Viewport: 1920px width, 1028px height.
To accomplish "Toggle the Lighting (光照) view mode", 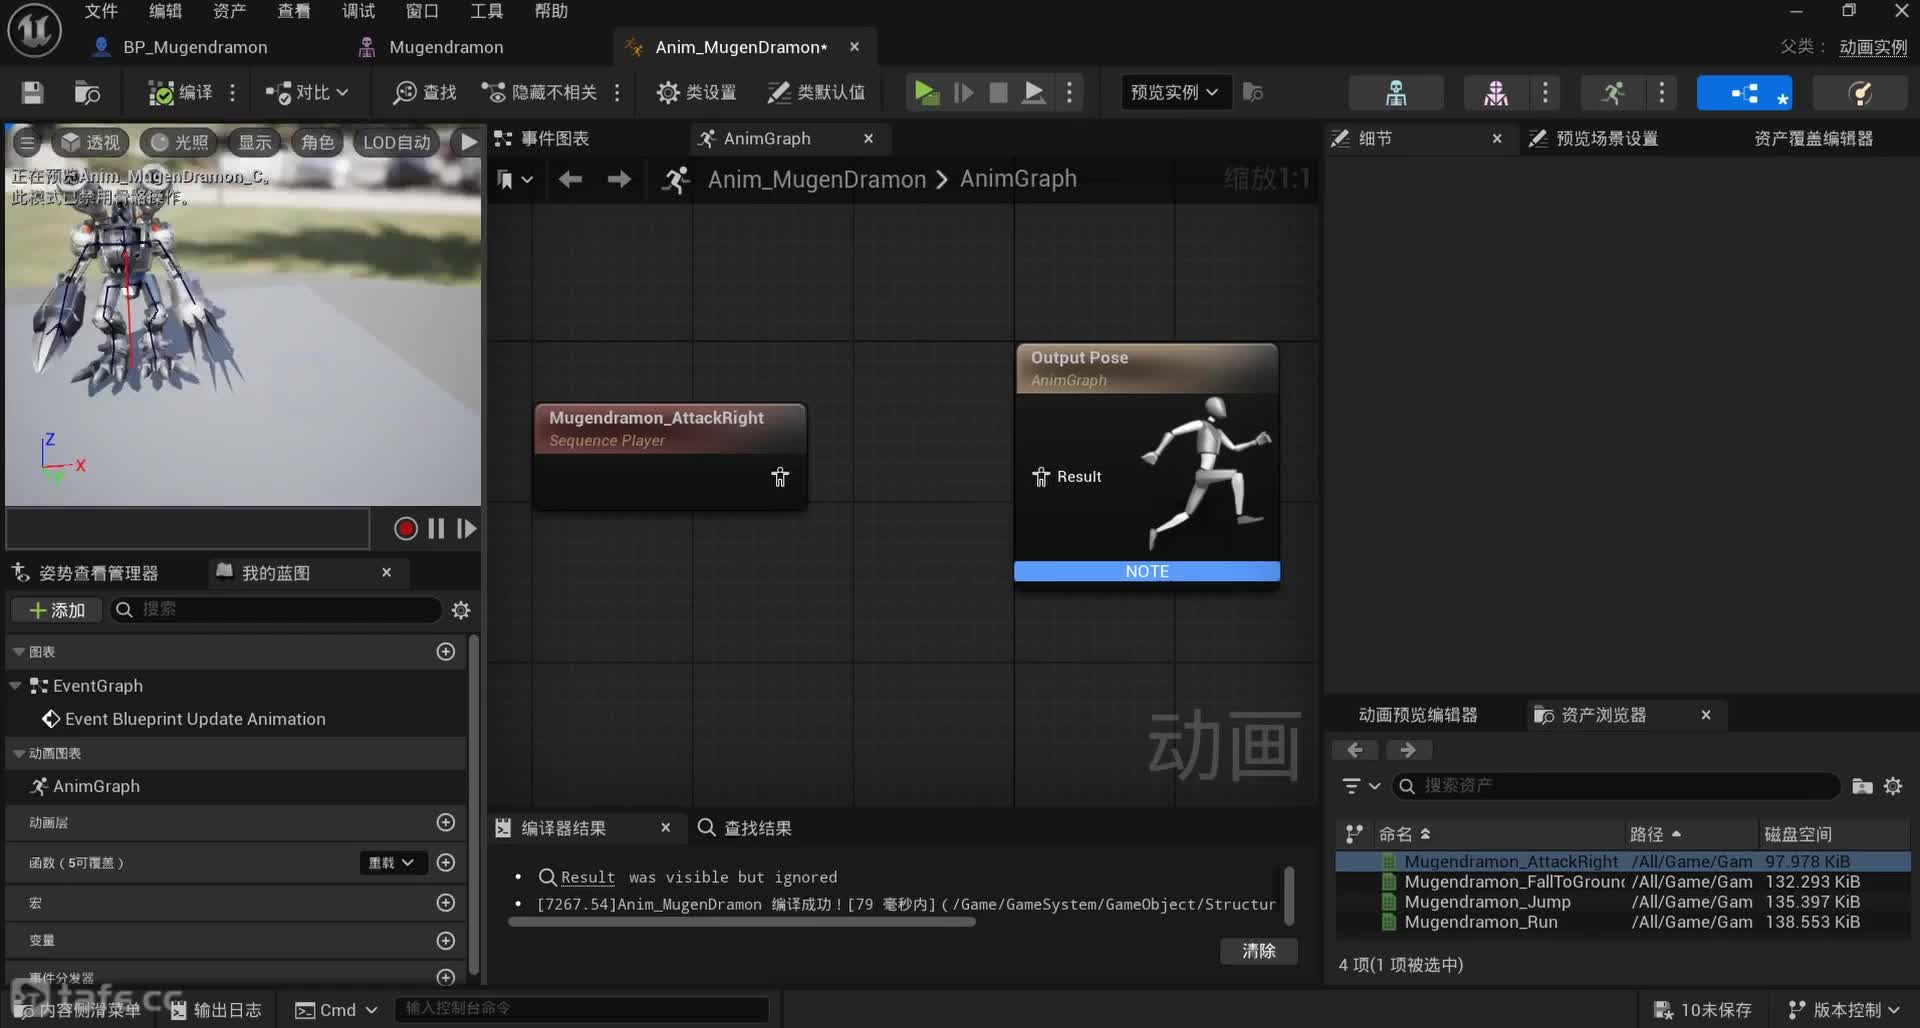I will [180, 142].
